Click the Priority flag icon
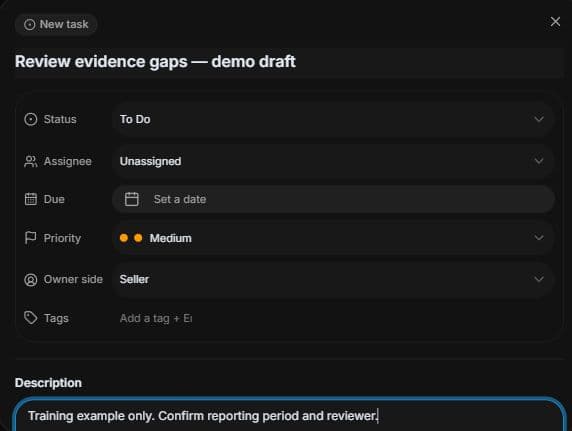Viewport: 572px width, 431px height. [31, 238]
